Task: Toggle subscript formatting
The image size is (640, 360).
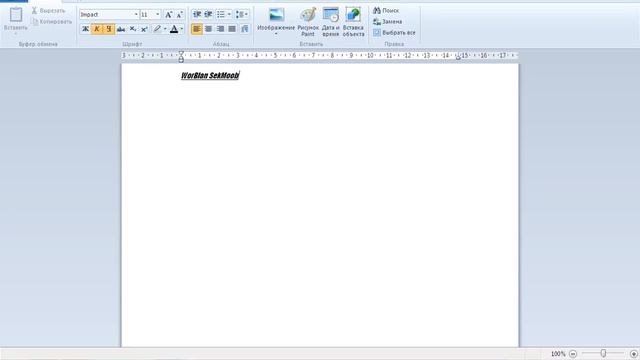Action: tap(133, 29)
